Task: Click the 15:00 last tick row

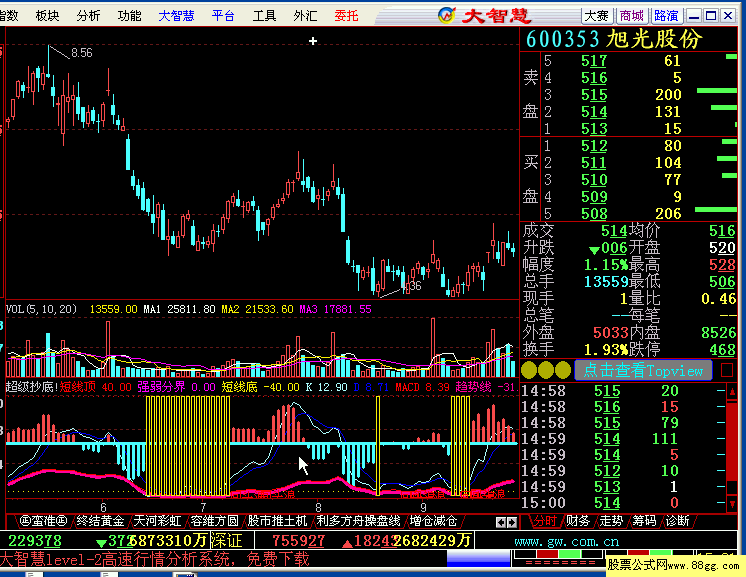Action: [621, 503]
